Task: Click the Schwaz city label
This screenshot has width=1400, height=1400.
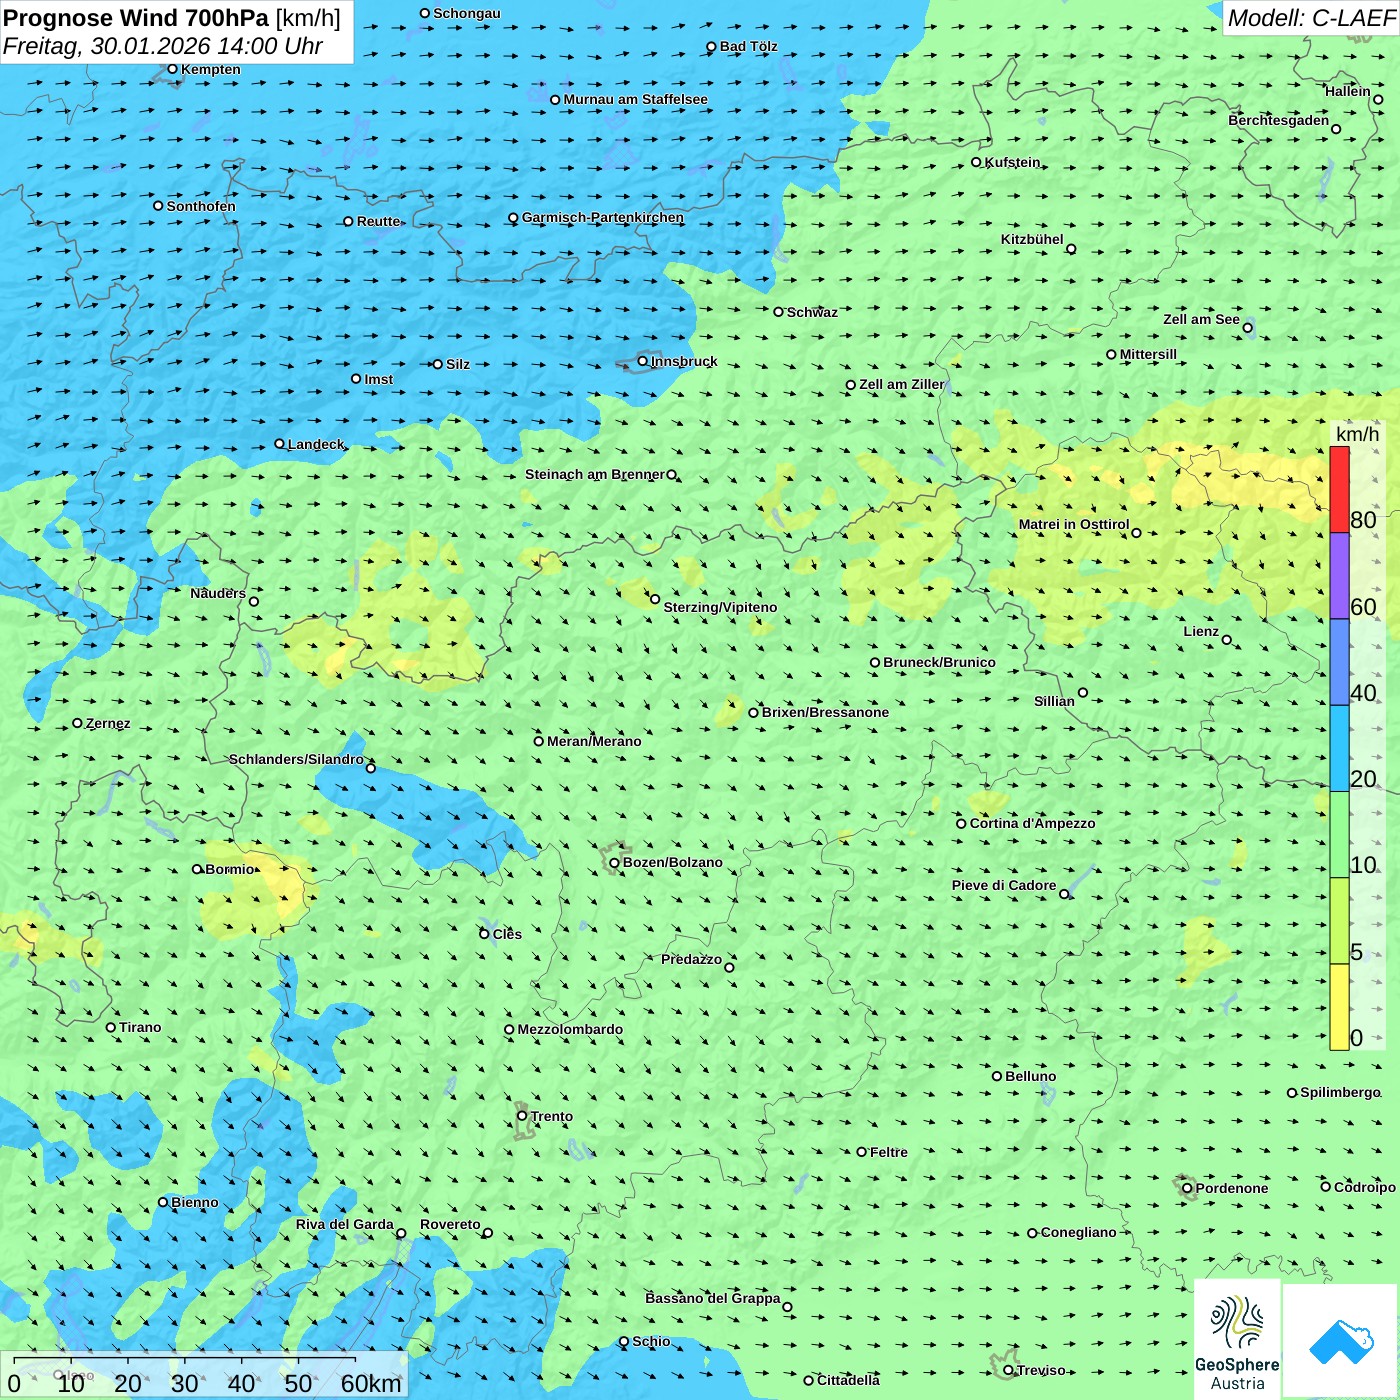Action: 812,312
